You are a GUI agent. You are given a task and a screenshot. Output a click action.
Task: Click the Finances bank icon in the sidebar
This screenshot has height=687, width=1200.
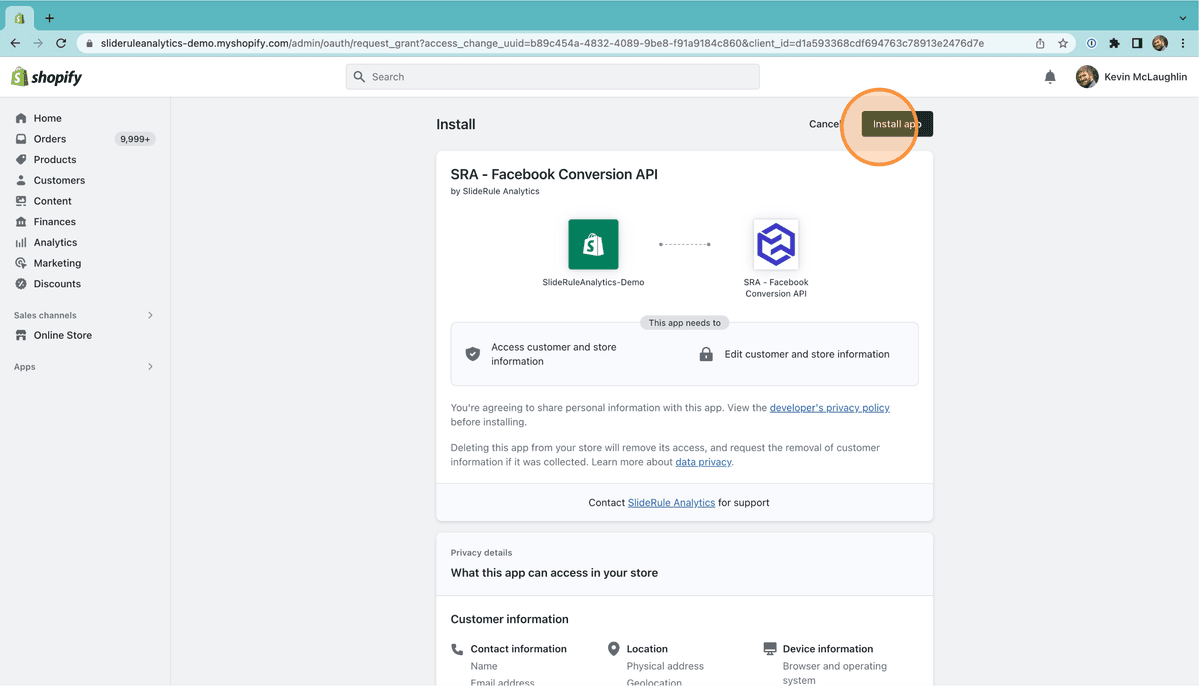(x=21, y=222)
